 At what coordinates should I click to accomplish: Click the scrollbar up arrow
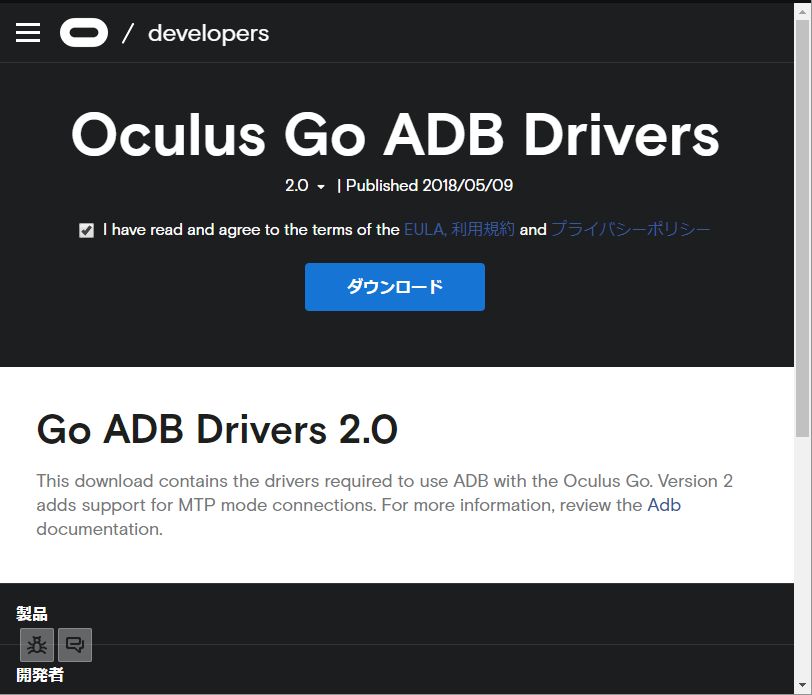pos(803,11)
